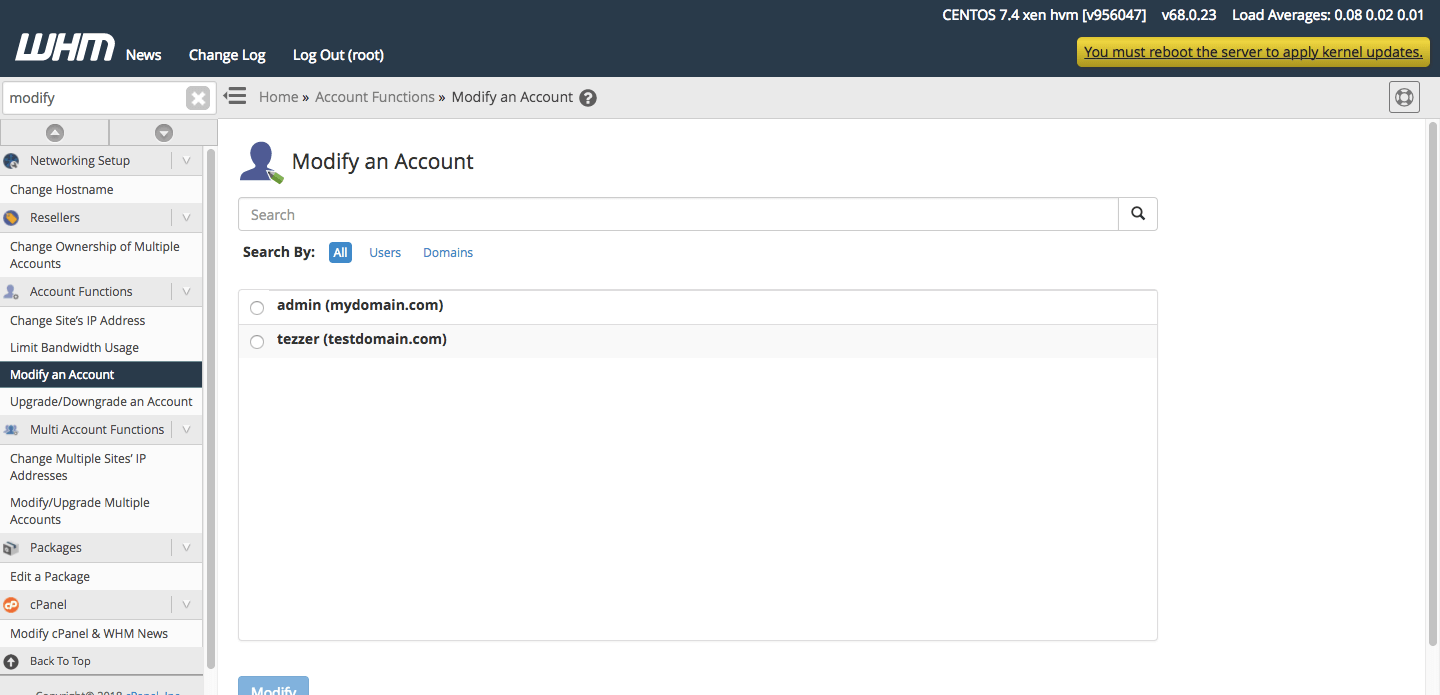Click the Modify button
1440x695 pixels.
click(273, 686)
